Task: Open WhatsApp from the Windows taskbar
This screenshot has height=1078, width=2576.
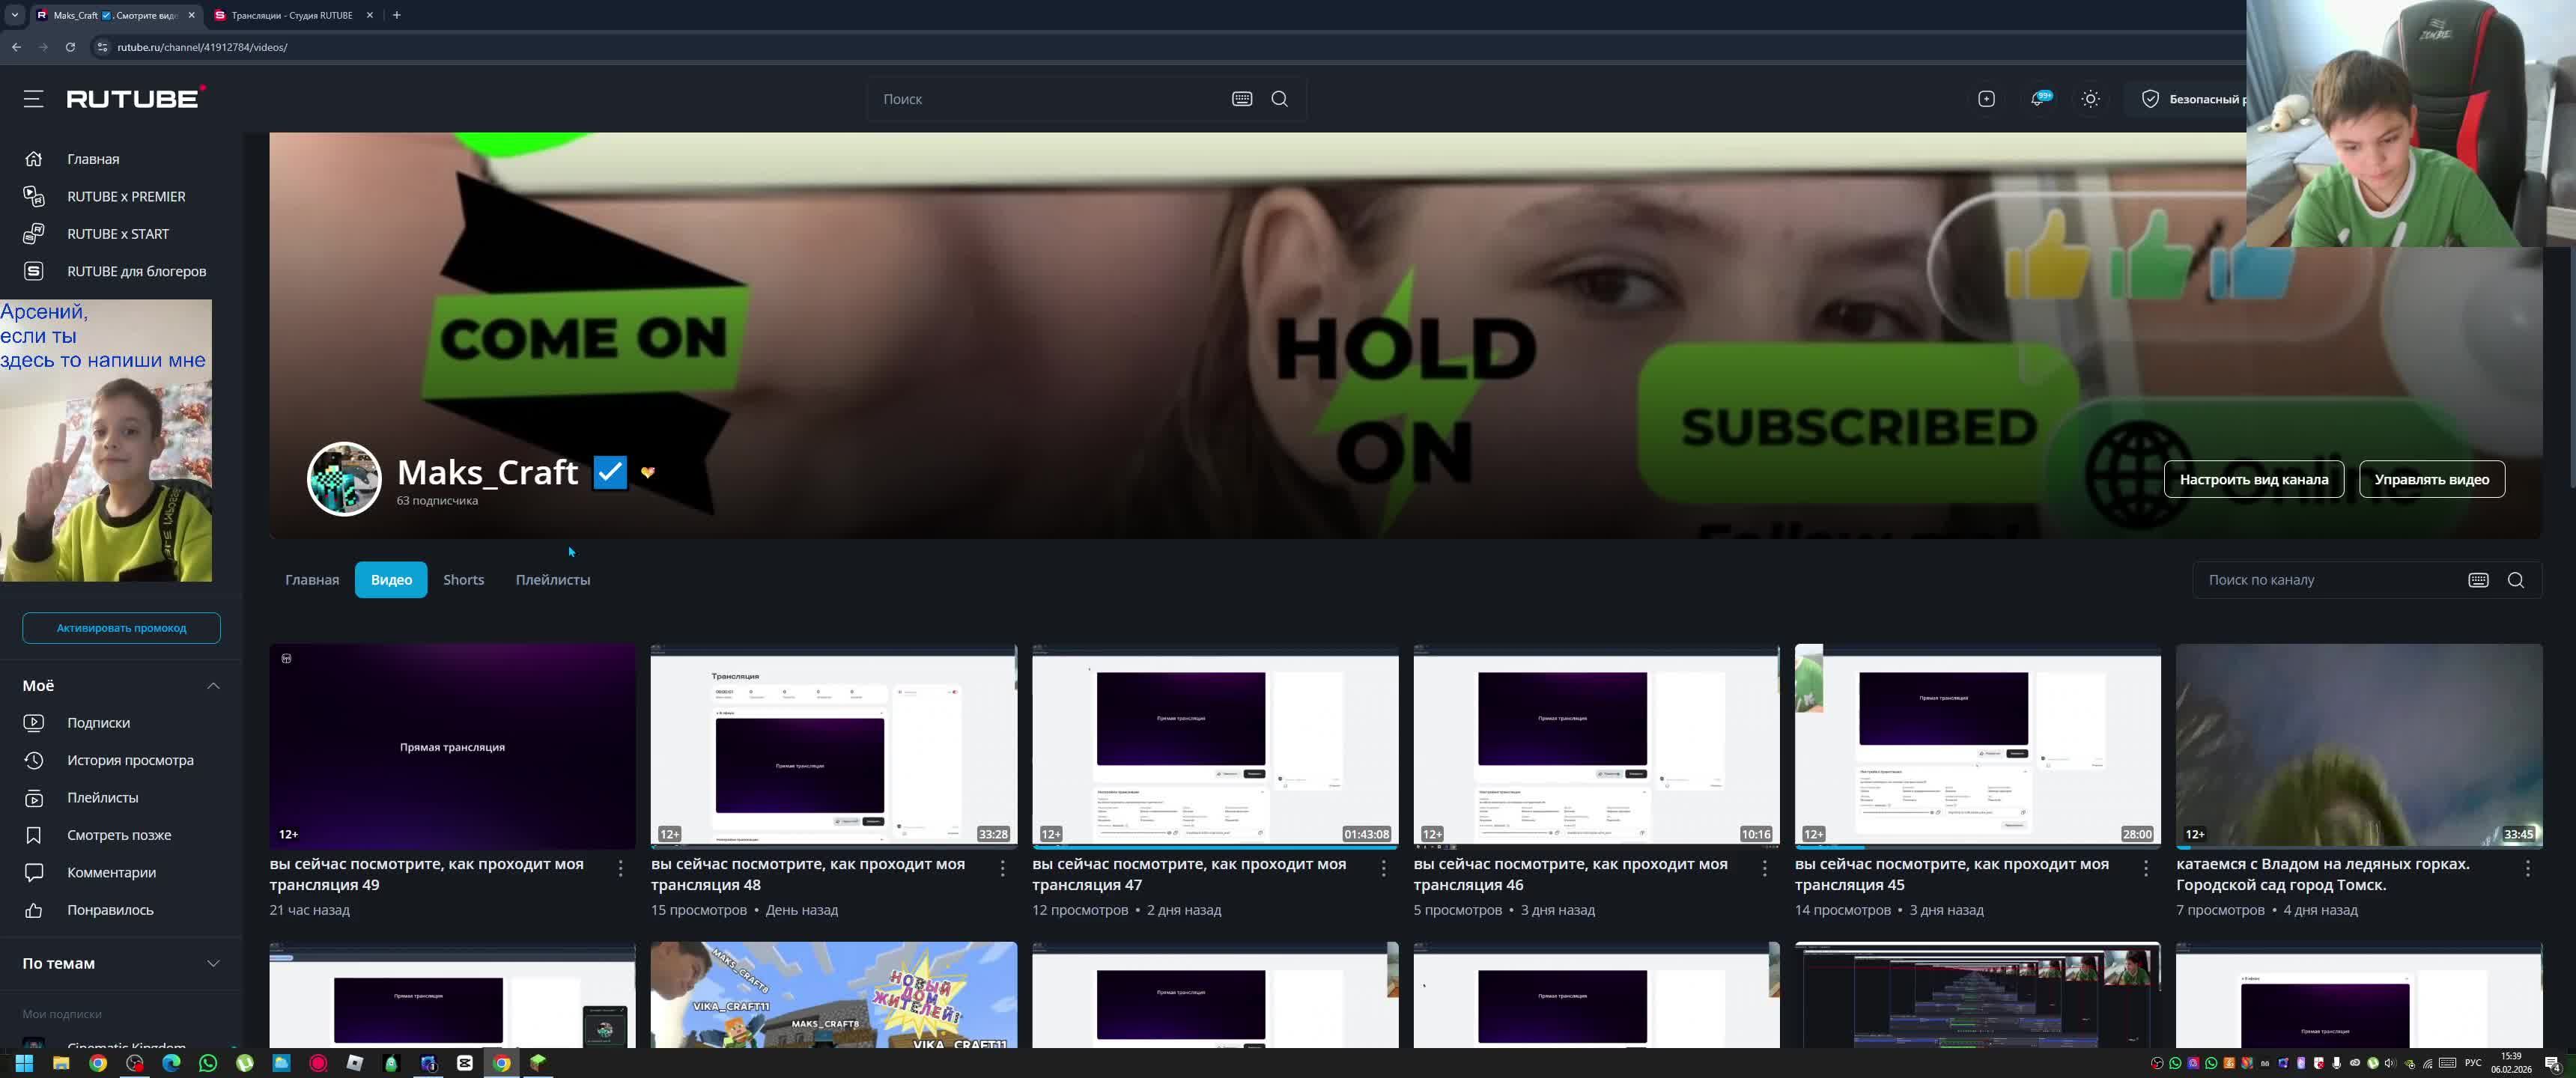Action: point(208,1063)
